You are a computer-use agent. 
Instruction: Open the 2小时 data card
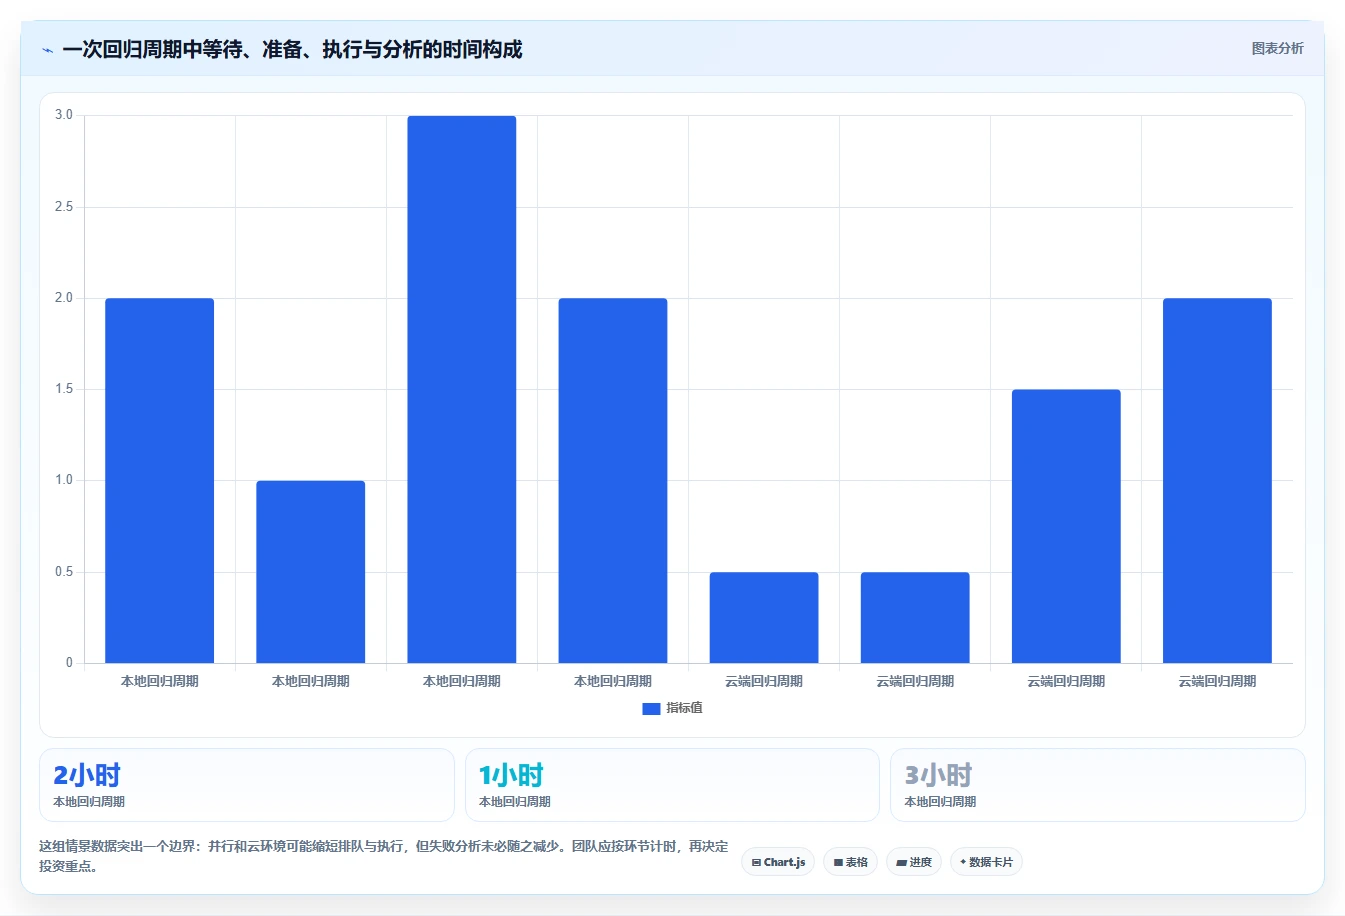[x=246, y=785]
